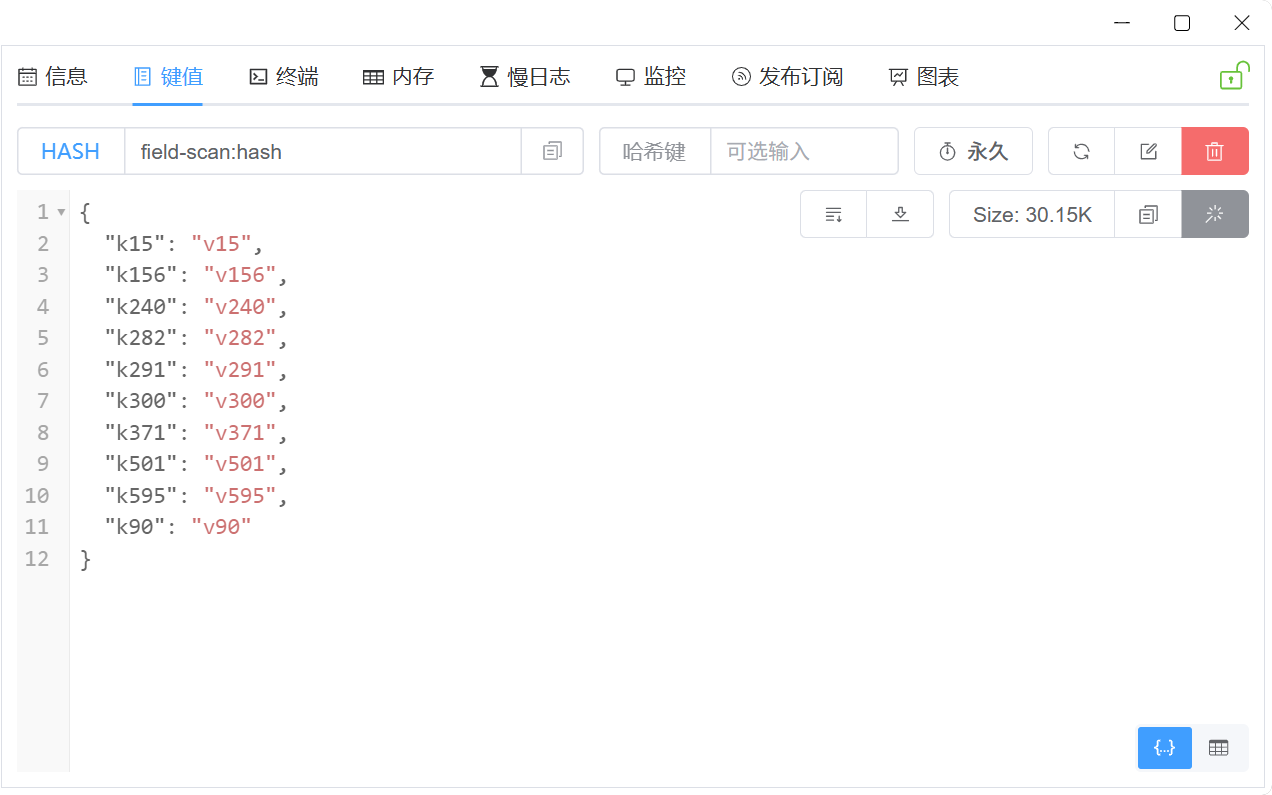Refresh the key value
The width and height of the screenshot is (1272, 795).
[1081, 151]
